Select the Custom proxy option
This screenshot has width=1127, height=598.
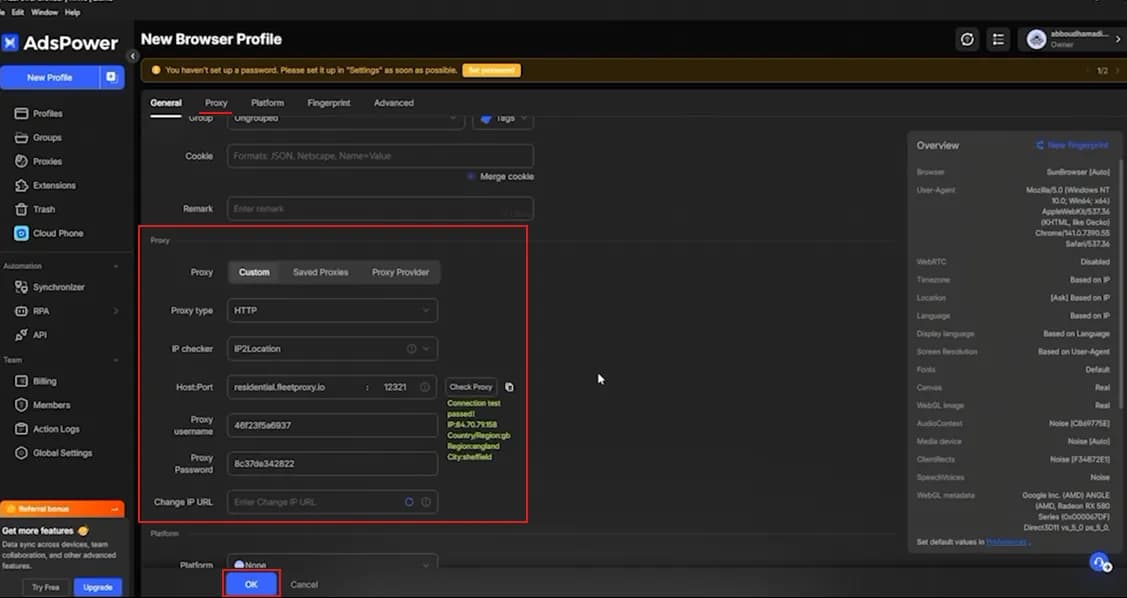pos(254,272)
